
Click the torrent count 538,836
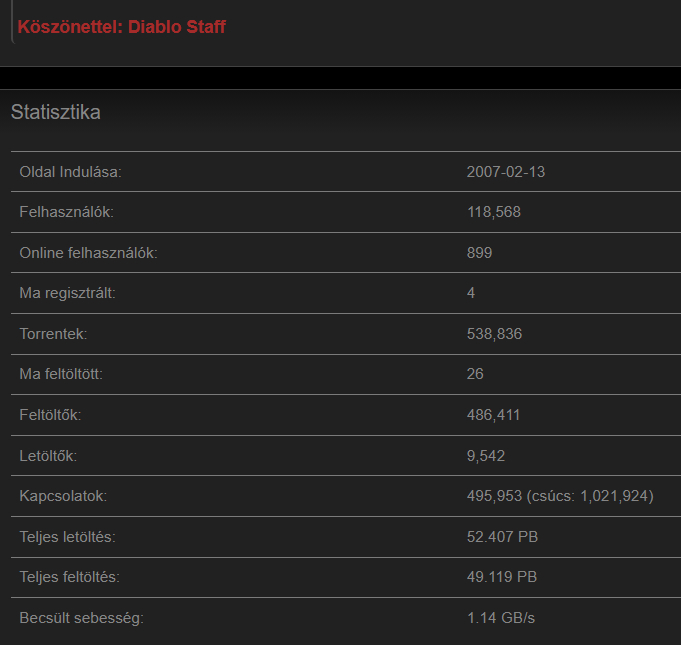click(494, 334)
